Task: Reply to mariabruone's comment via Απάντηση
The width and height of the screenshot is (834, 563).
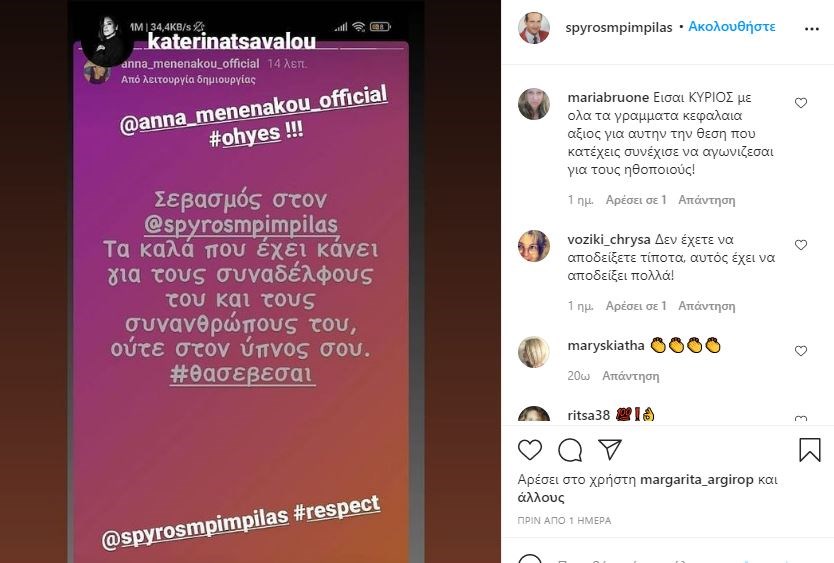Action: pyautogui.click(x=706, y=200)
